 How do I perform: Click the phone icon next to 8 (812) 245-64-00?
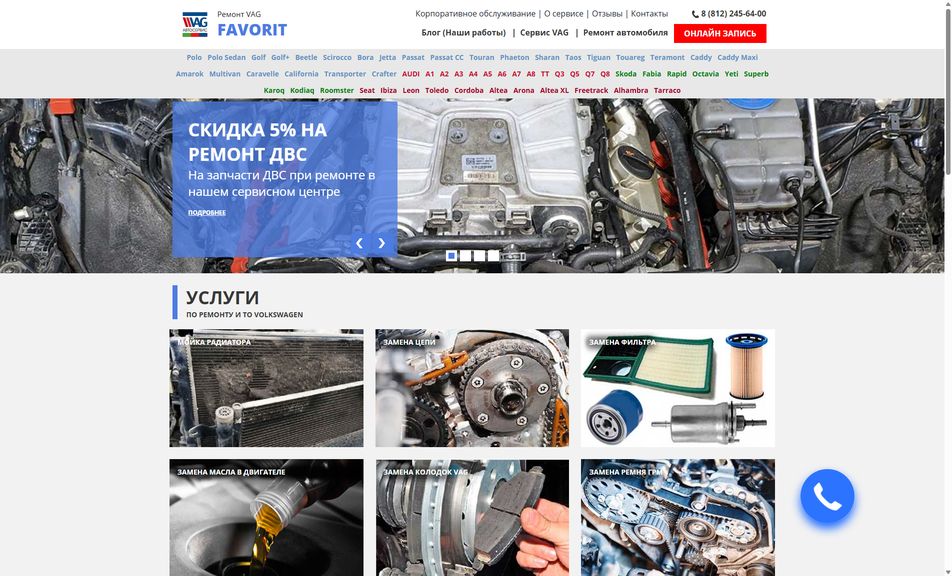(695, 14)
